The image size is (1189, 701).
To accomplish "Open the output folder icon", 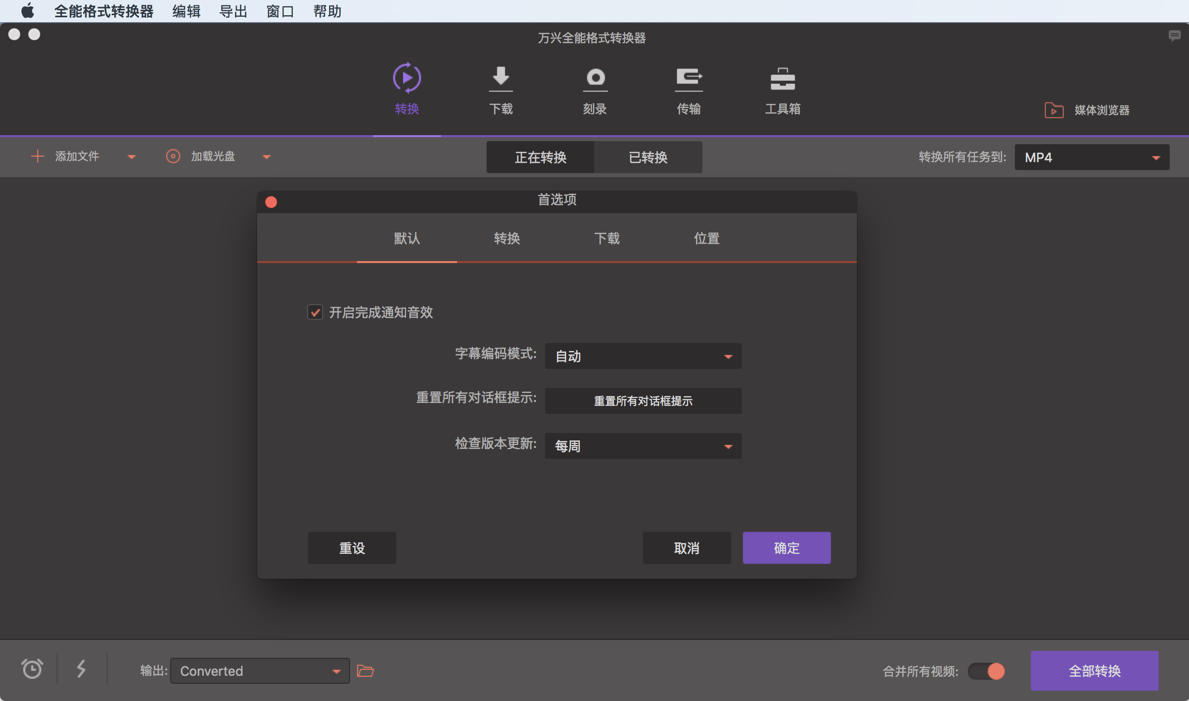I will [x=365, y=671].
